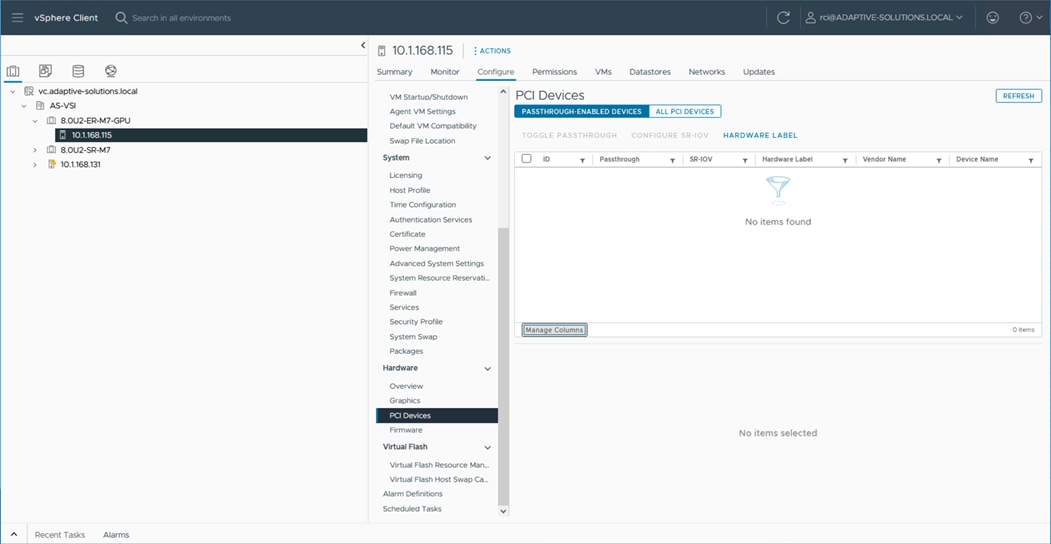1051x544 pixels.
Task: Show Passthrough-Enabled Devices view
Action: click(x=581, y=111)
